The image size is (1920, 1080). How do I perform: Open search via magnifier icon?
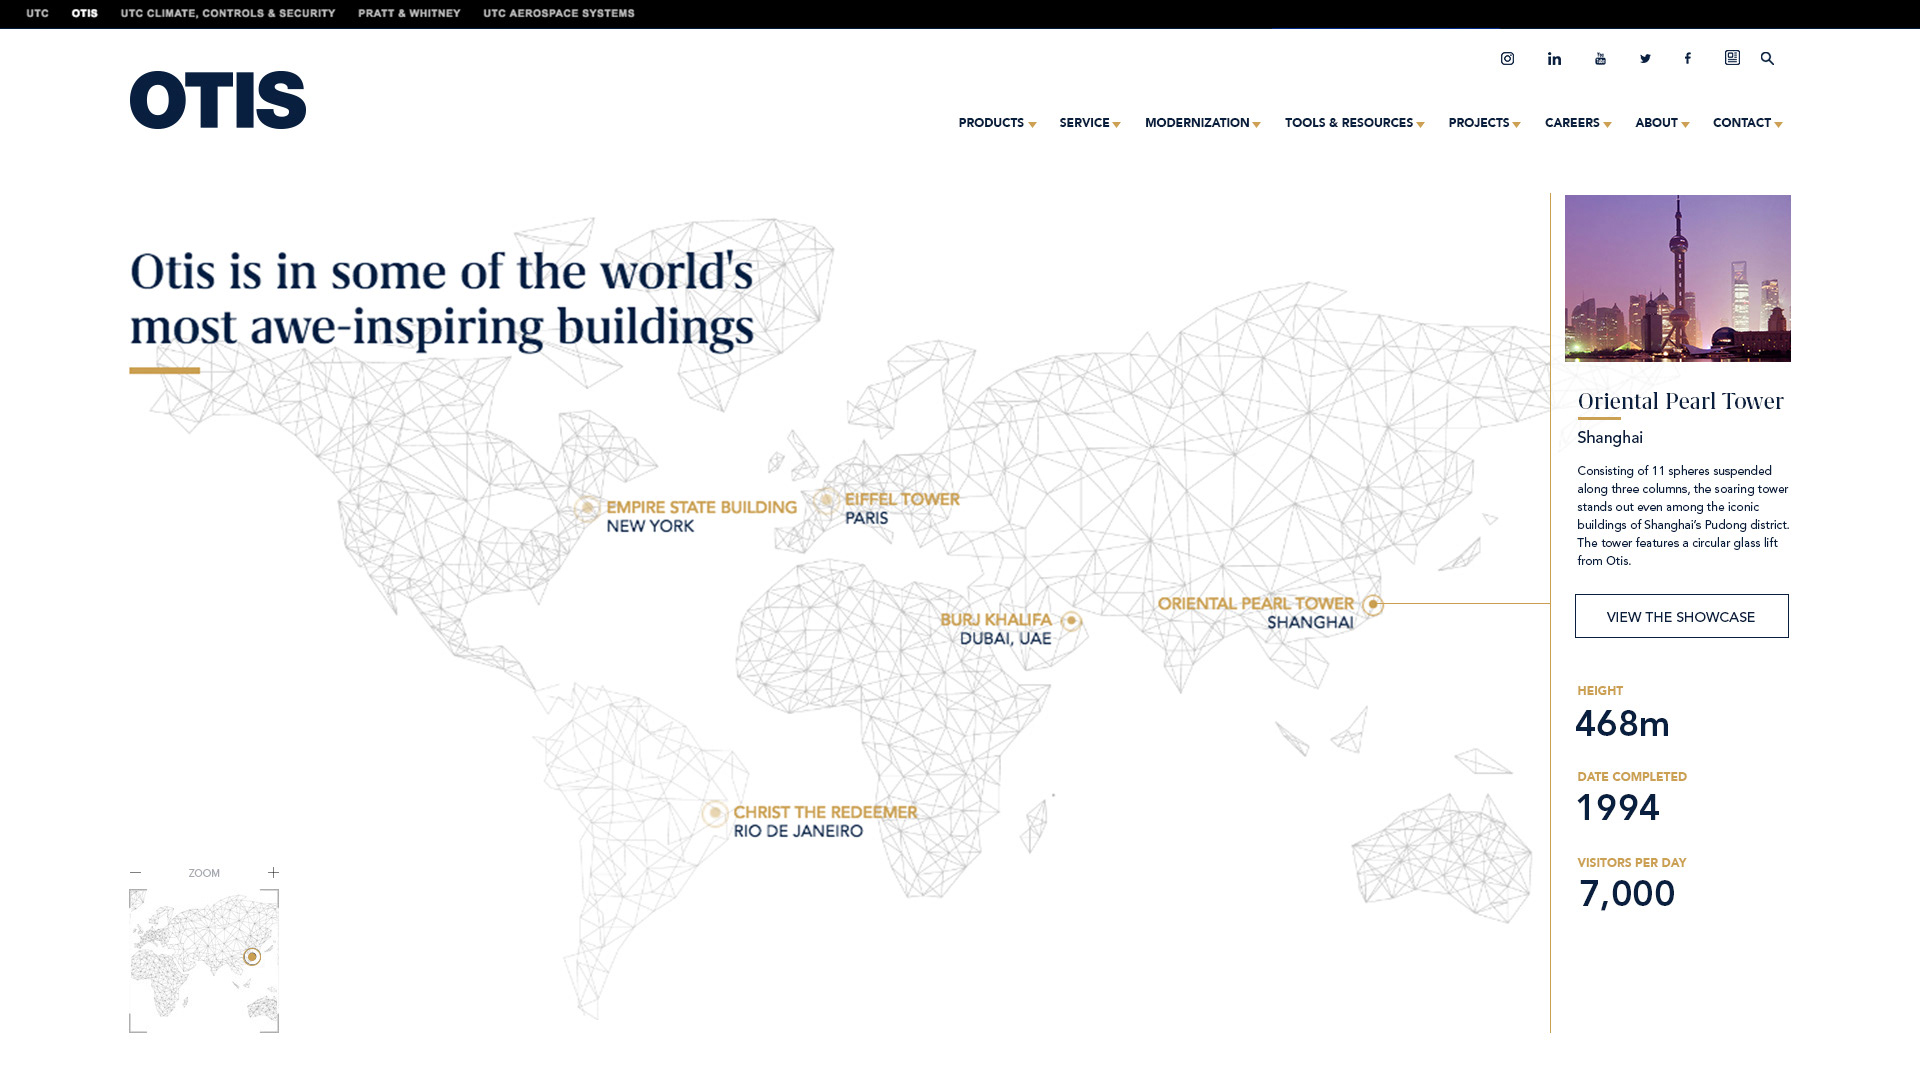point(1767,59)
